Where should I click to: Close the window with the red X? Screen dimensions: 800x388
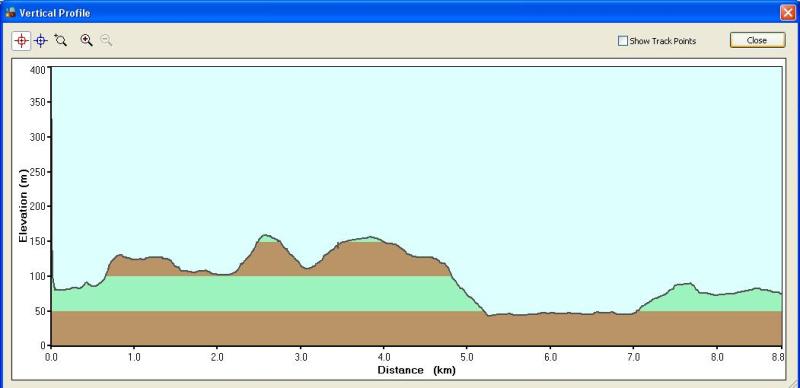788,12
